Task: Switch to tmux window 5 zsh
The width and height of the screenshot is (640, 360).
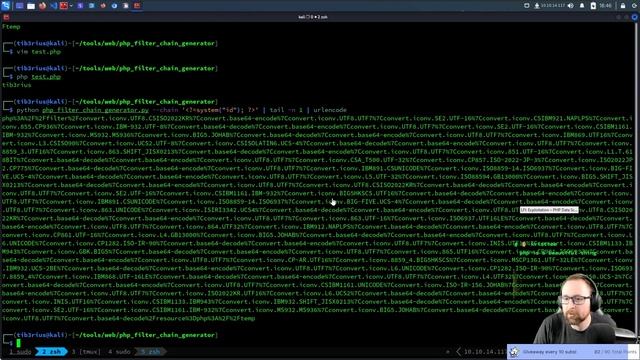Action: pyautogui.click(x=150, y=351)
